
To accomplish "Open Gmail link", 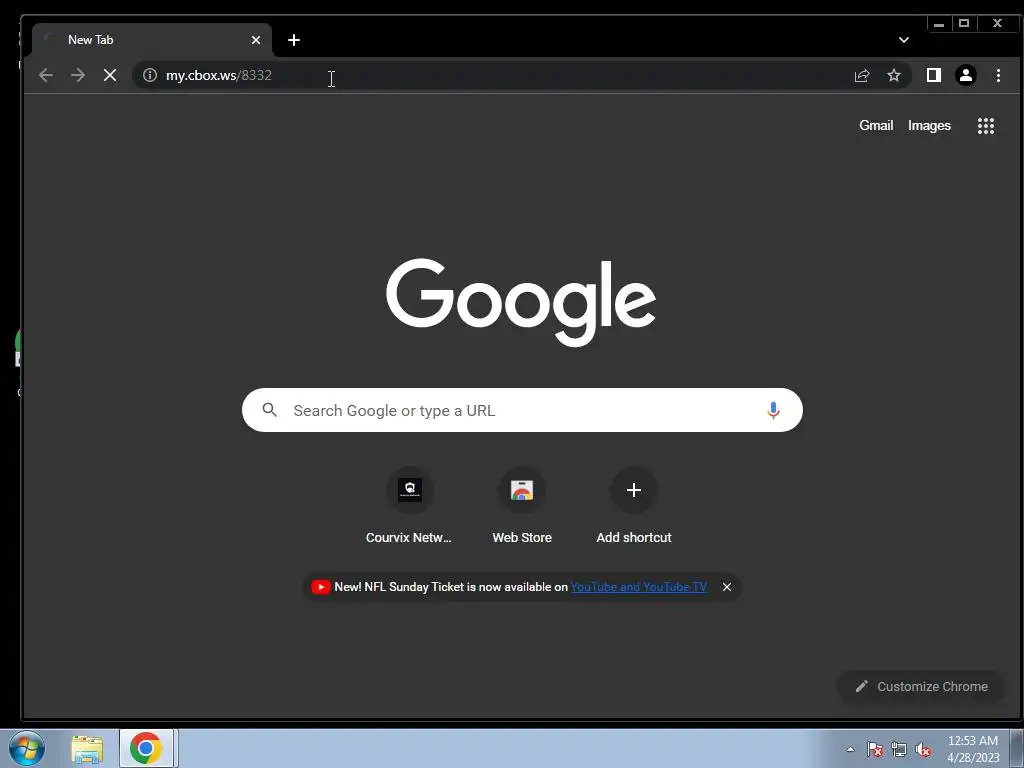I will 876,125.
